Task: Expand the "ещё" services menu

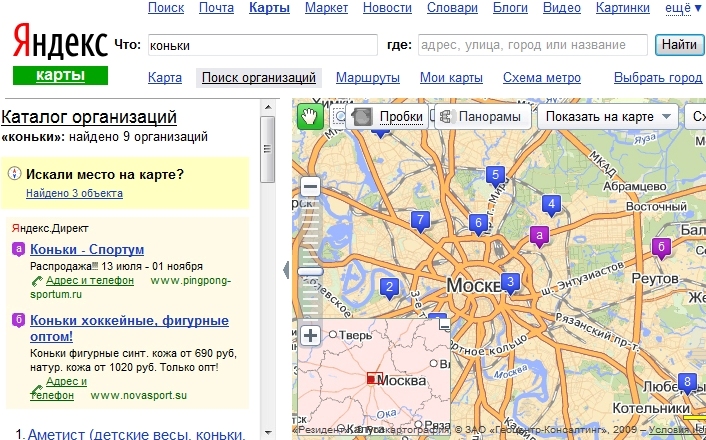Action: (x=683, y=8)
